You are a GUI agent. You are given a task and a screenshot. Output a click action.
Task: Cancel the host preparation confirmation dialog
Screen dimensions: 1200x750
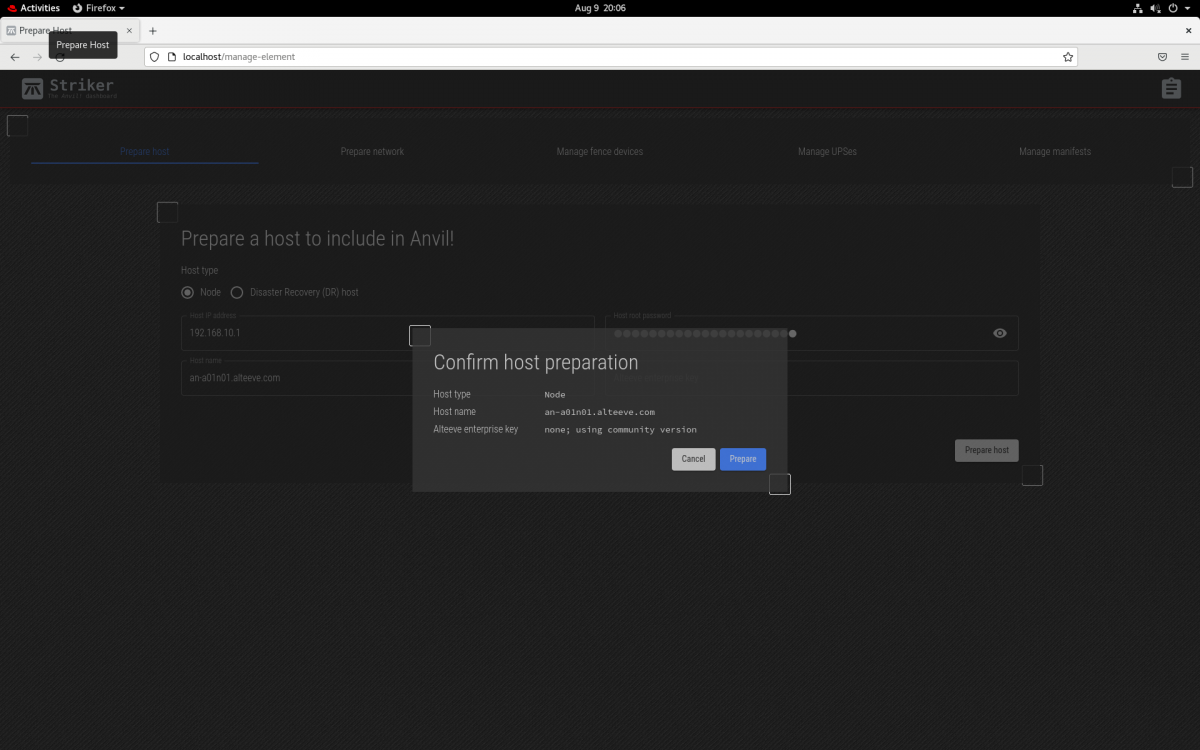(693, 459)
